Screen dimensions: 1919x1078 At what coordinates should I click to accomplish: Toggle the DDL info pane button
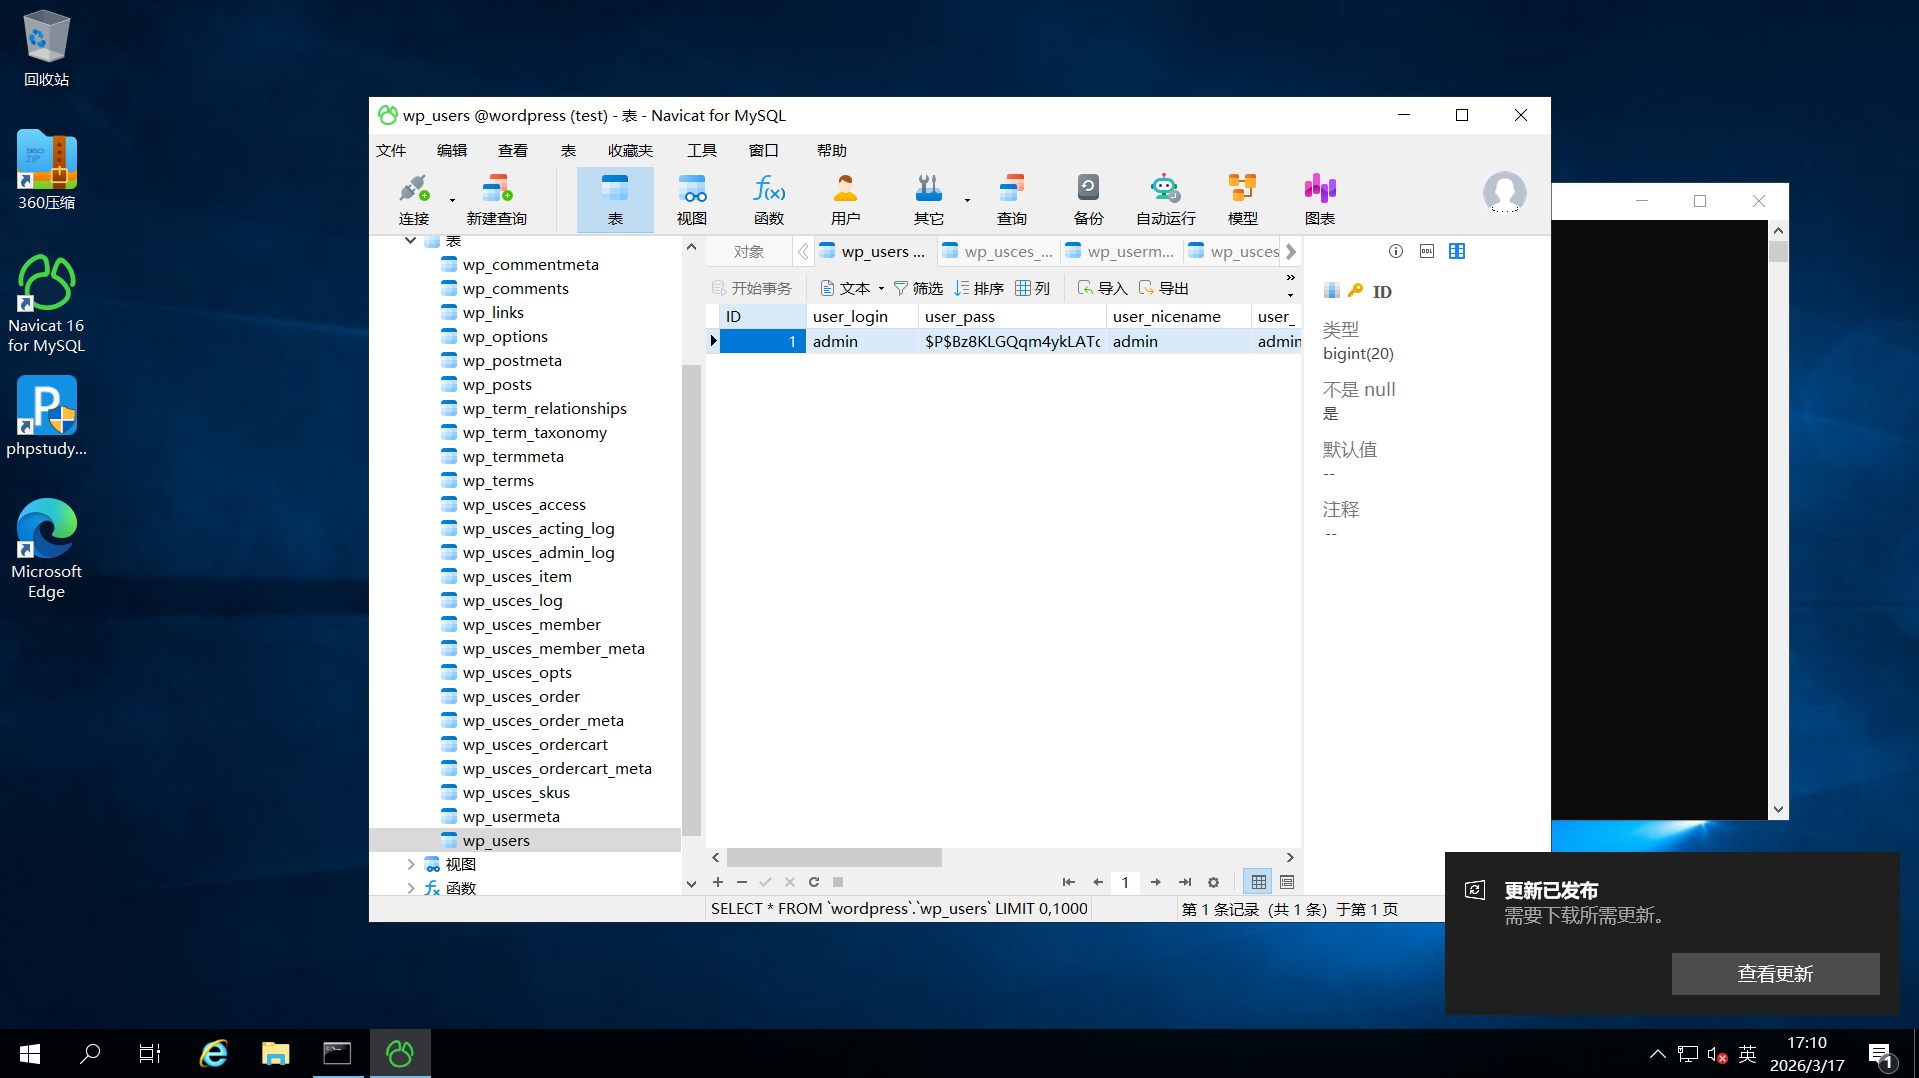pyautogui.click(x=1426, y=251)
